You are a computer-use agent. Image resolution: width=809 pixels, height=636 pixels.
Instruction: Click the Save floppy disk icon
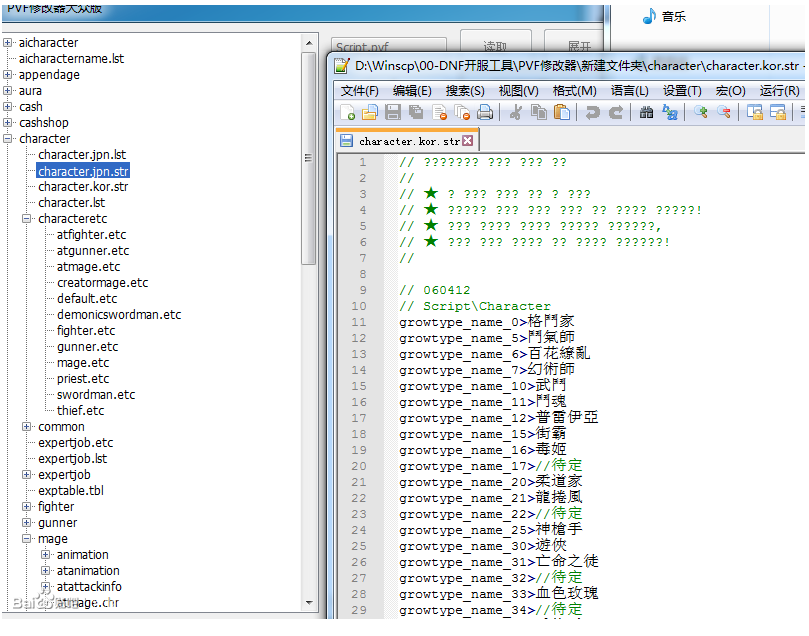click(x=393, y=112)
